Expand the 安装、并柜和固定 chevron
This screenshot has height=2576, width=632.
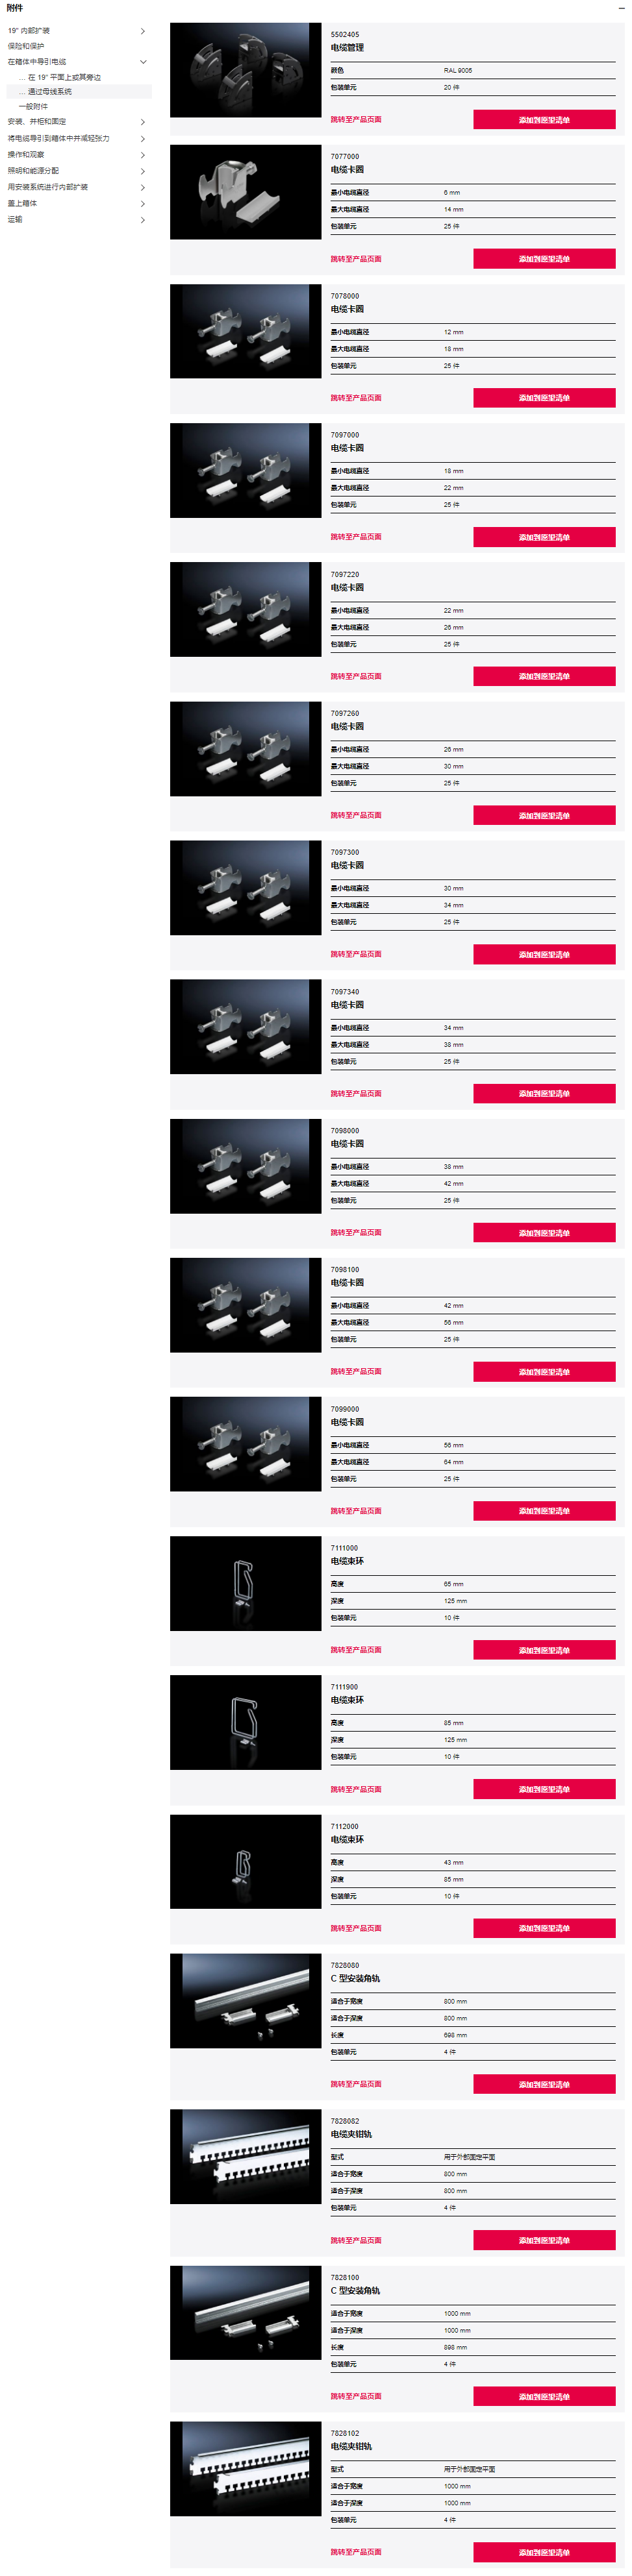pos(143,122)
